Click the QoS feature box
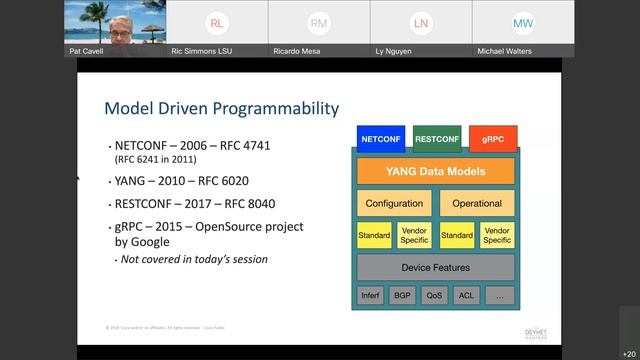This screenshot has height=360, width=640. coord(434,295)
